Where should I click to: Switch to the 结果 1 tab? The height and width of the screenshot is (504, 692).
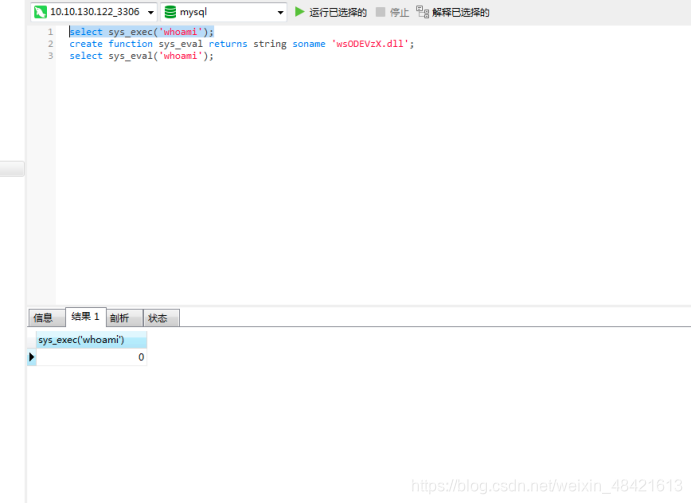click(86, 317)
